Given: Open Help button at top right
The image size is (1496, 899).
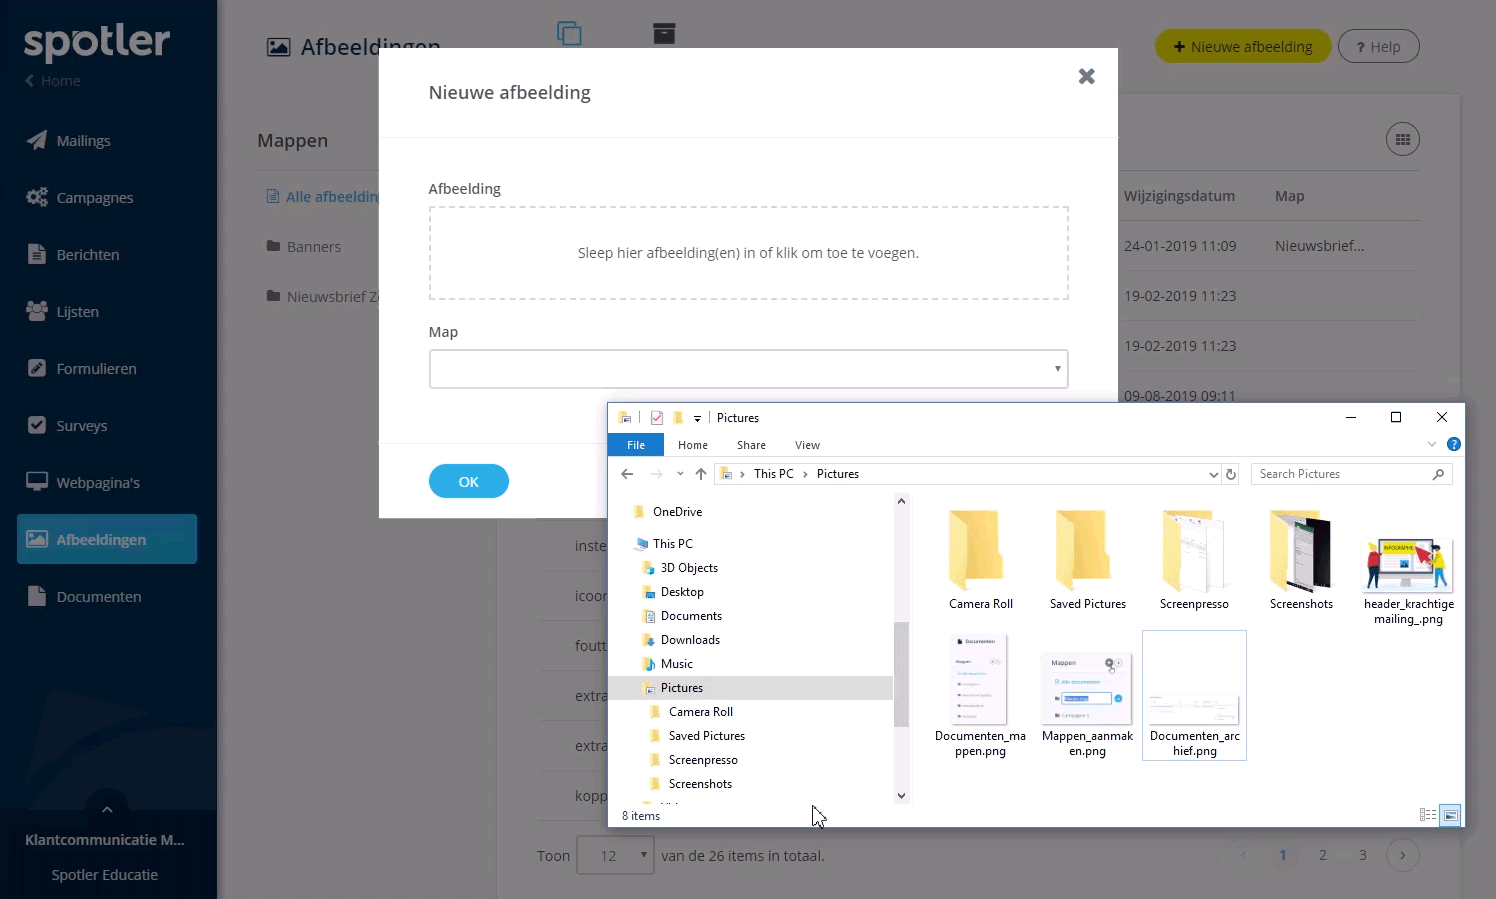Looking at the screenshot, I should click(x=1378, y=46).
